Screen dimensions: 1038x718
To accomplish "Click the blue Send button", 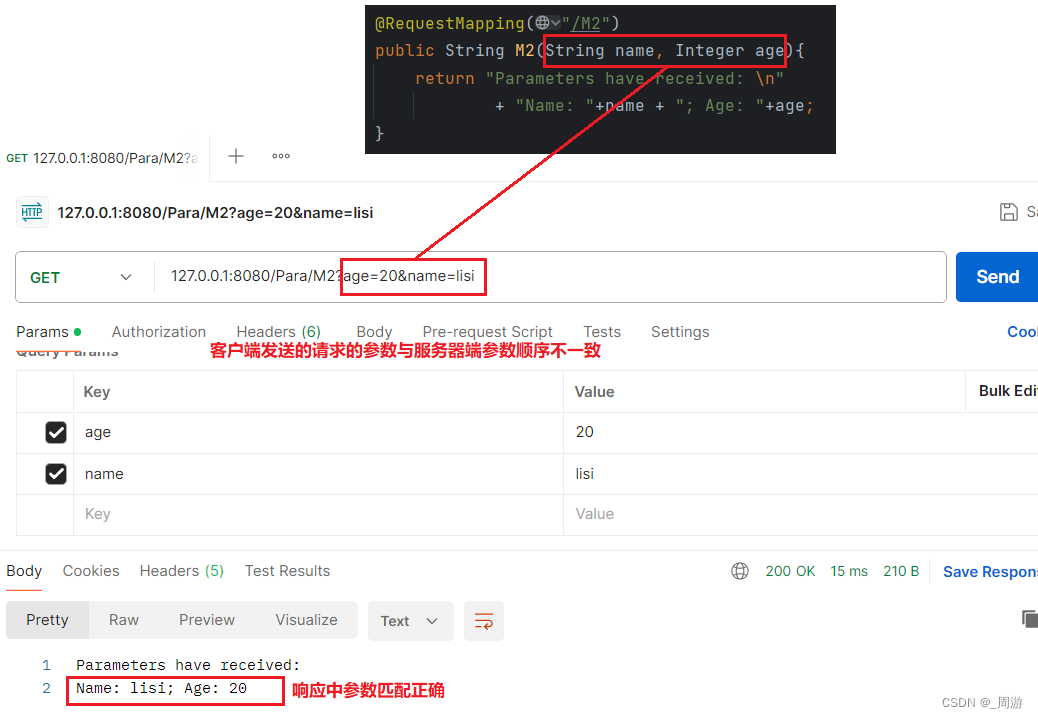I will tap(997, 277).
